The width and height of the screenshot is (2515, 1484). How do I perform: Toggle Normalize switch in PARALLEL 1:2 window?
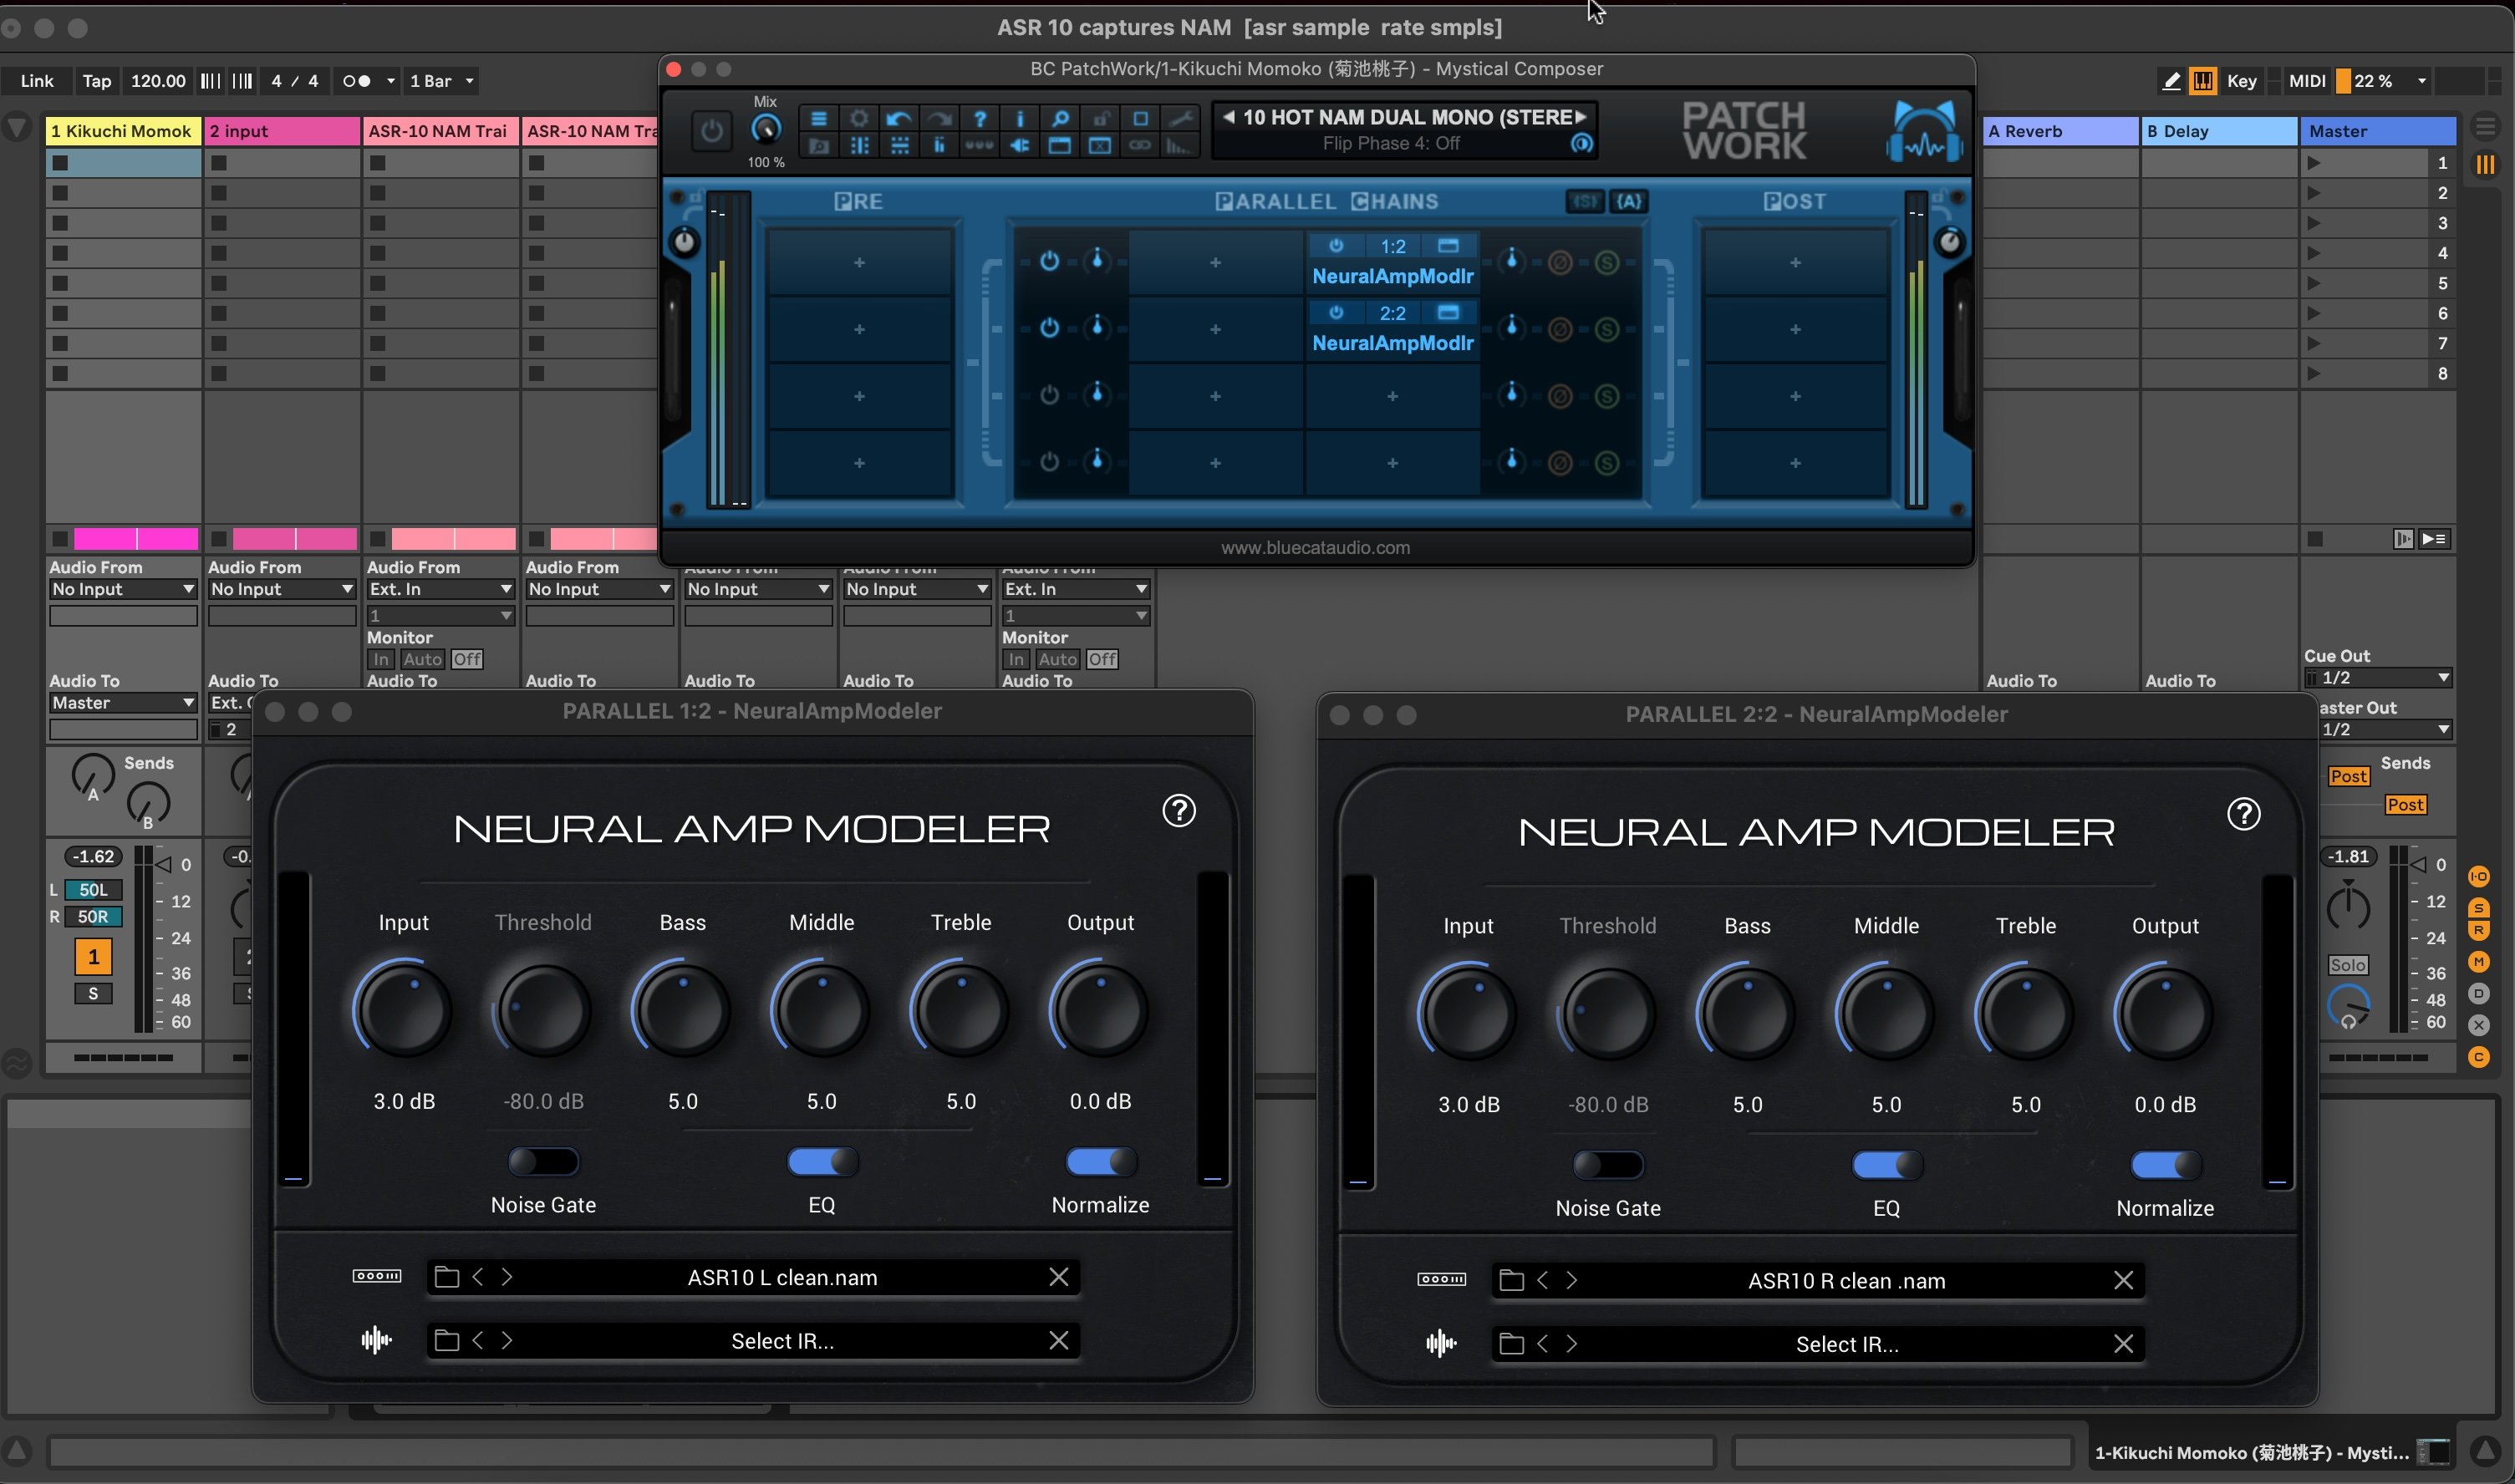(x=1100, y=1161)
